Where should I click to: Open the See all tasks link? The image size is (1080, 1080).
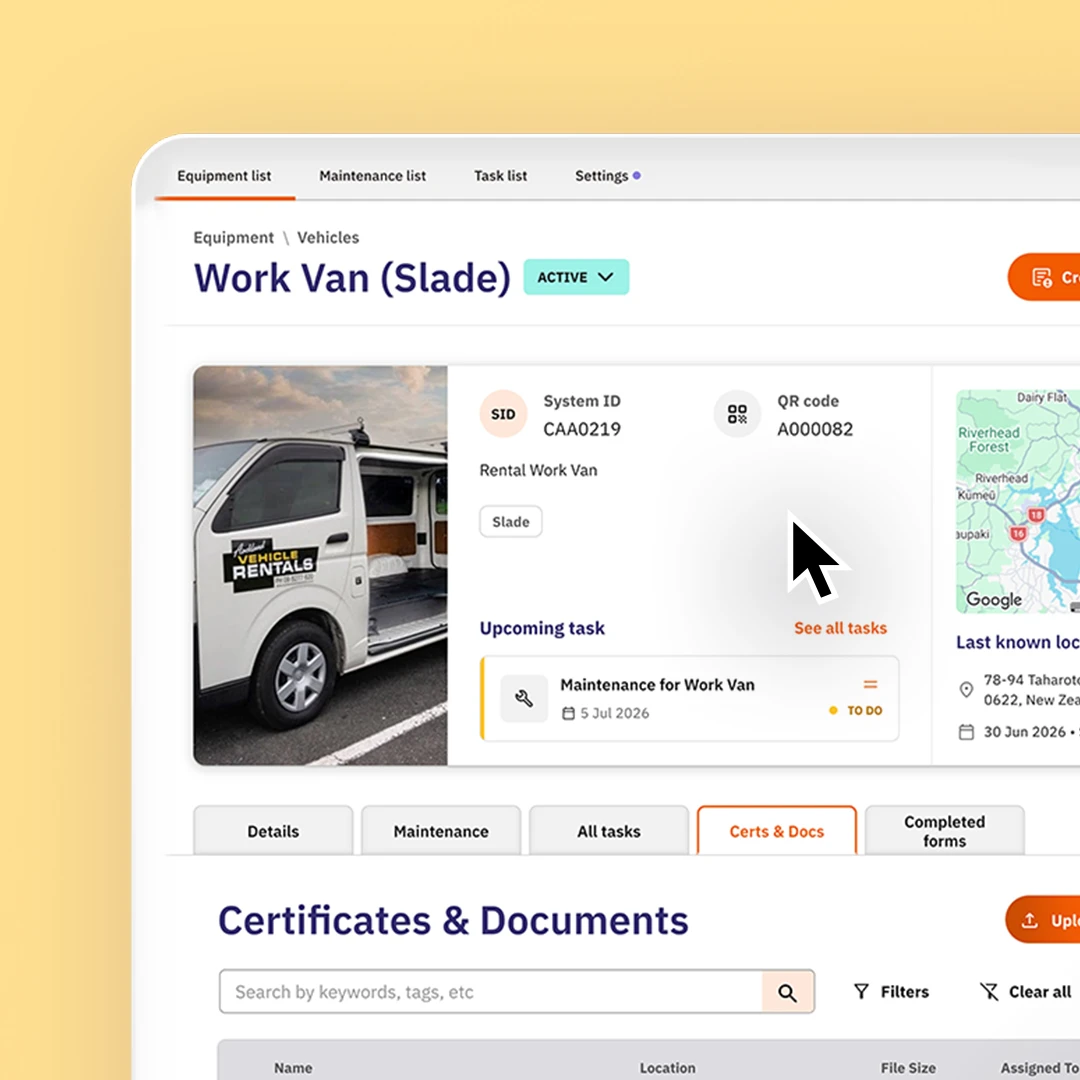(x=840, y=628)
